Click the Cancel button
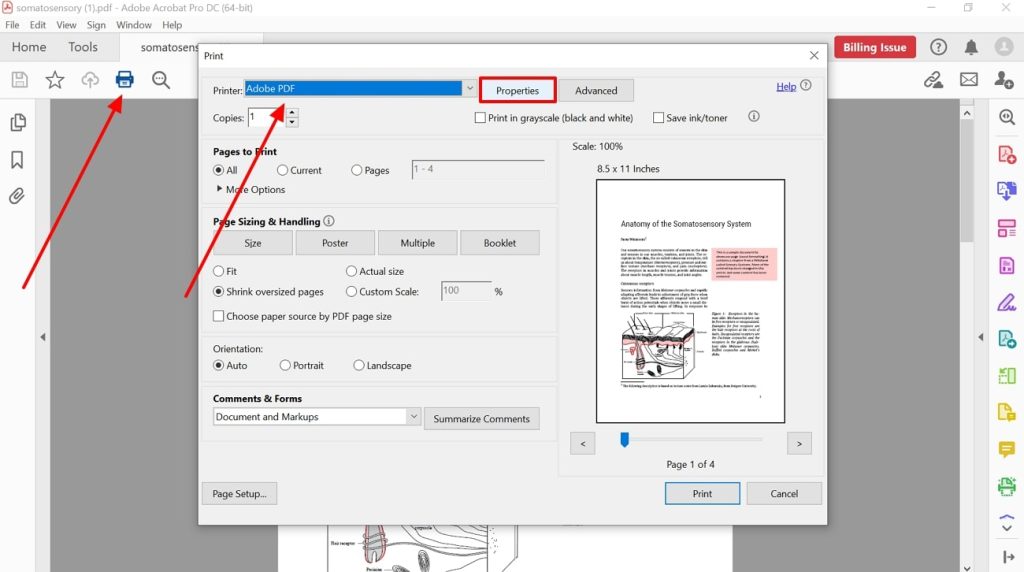 [784, 494]
